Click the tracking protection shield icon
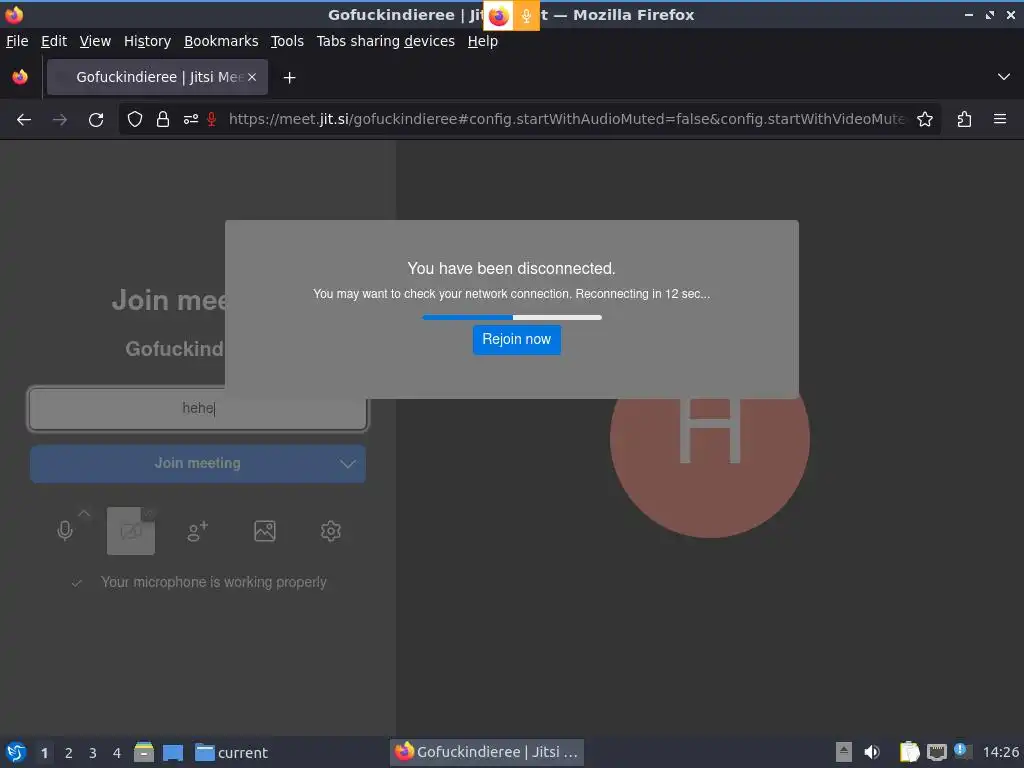 (x=135, y=120)
